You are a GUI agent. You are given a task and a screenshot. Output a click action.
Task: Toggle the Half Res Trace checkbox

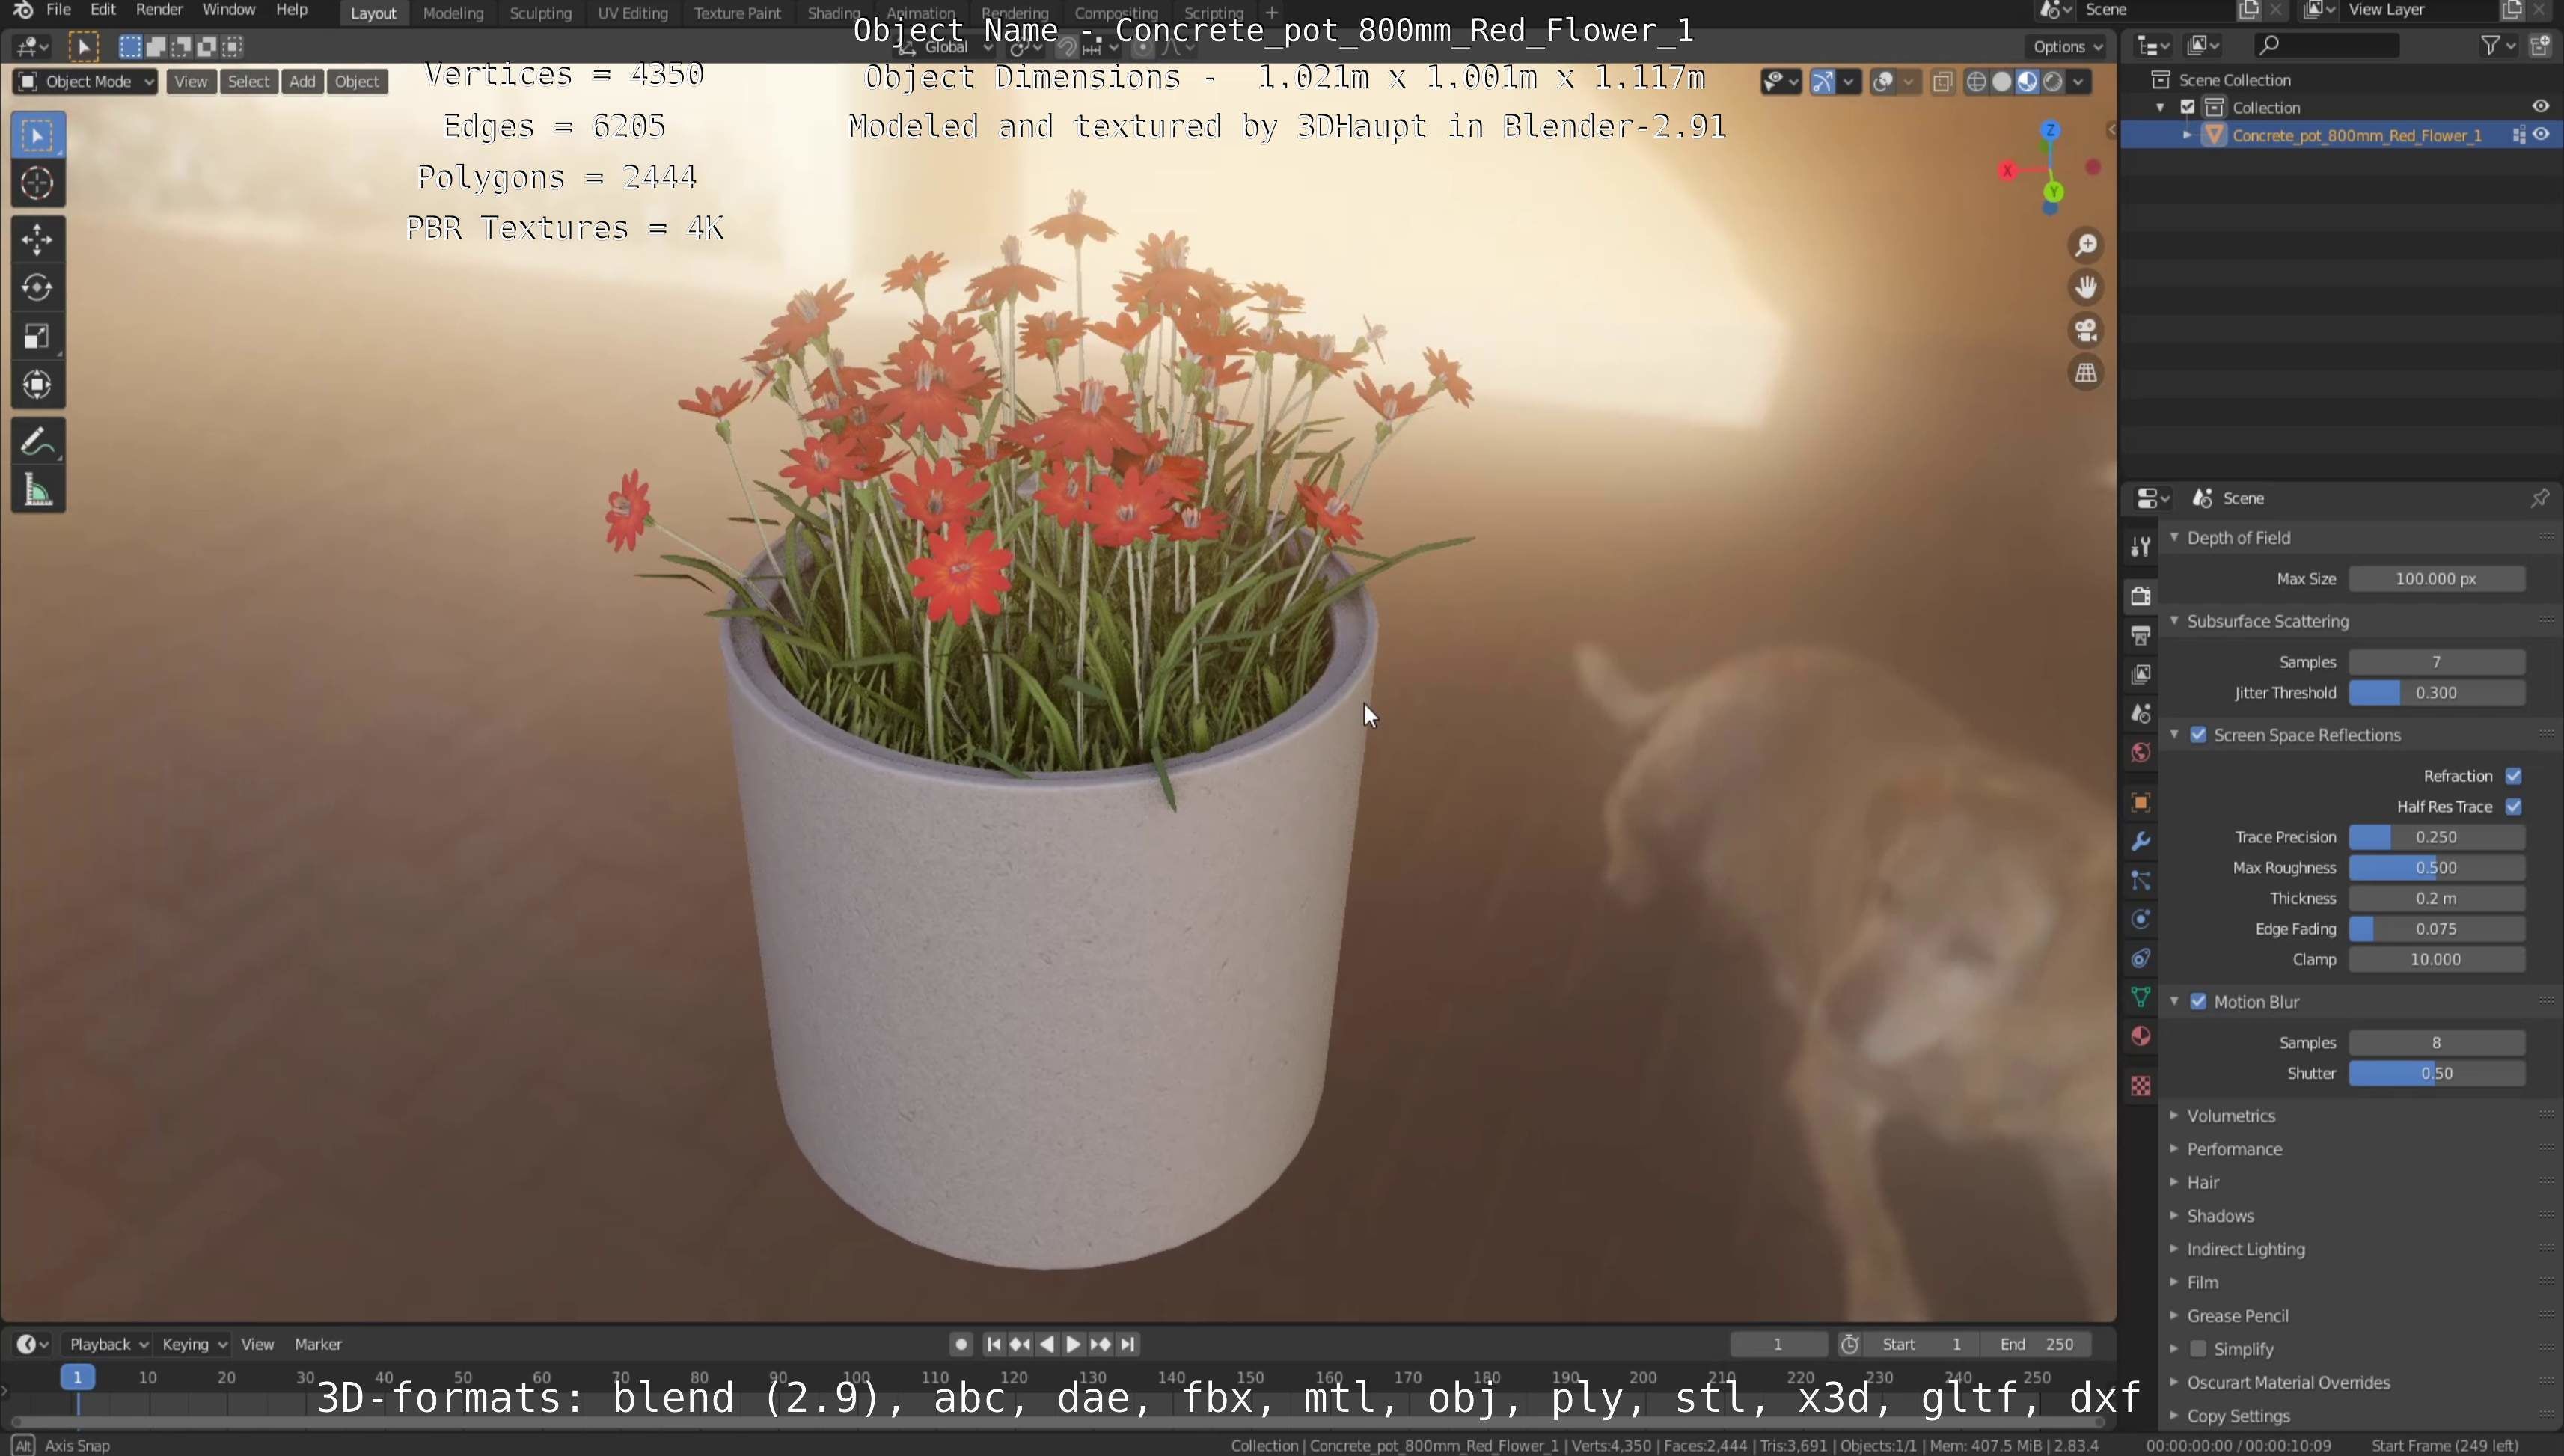pyautogui.click(x=2513, y=807)
